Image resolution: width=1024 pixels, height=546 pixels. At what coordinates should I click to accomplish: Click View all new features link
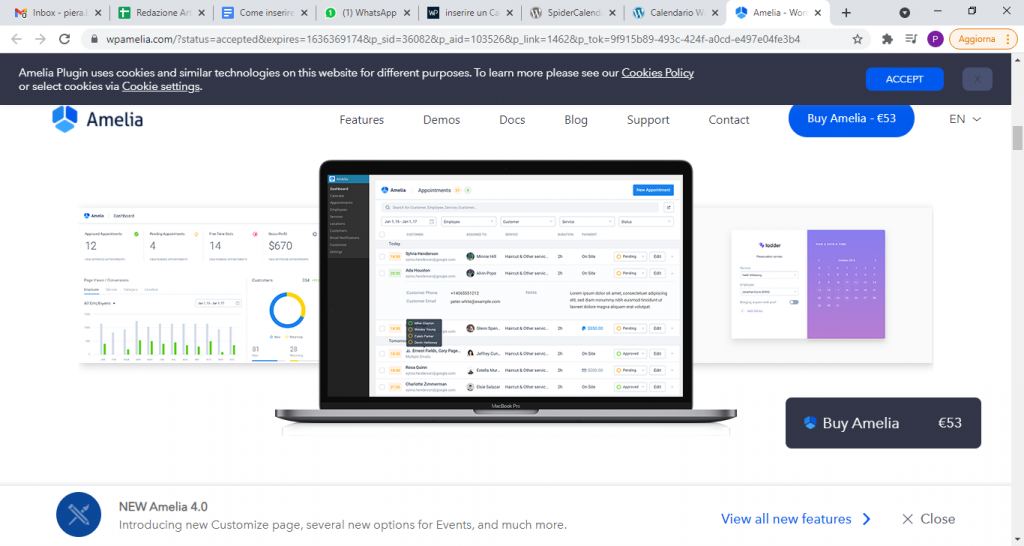point(786,519)
